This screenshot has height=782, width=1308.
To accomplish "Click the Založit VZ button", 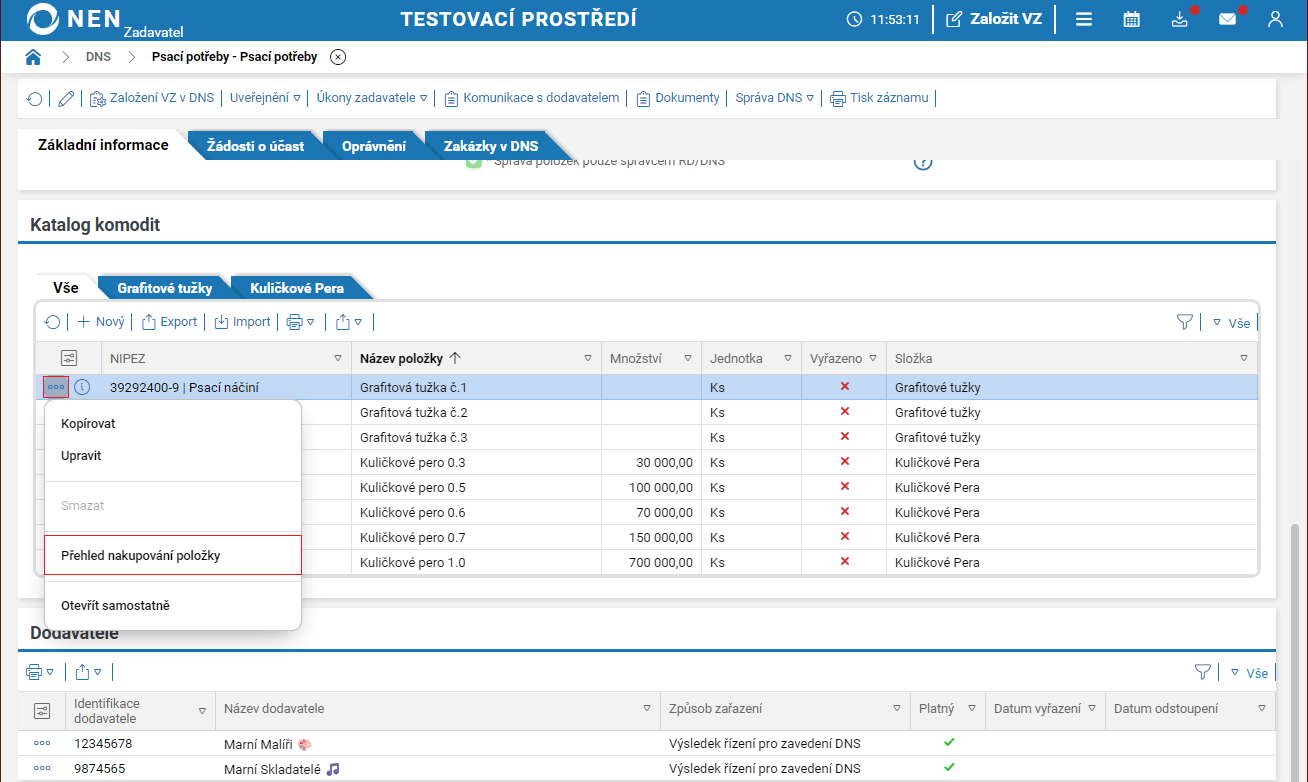I will (993, 19).
